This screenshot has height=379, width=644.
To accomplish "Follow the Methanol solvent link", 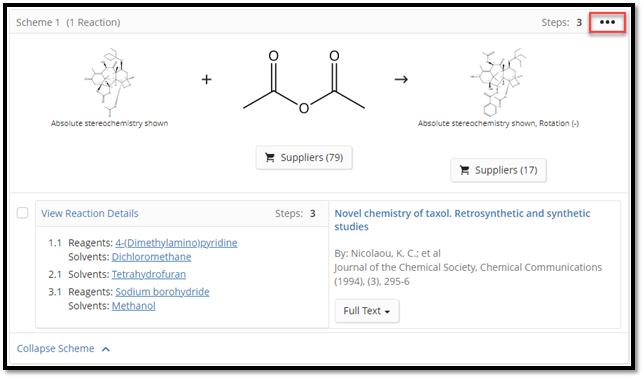I will pyautogui.click(x=133, y=306).
